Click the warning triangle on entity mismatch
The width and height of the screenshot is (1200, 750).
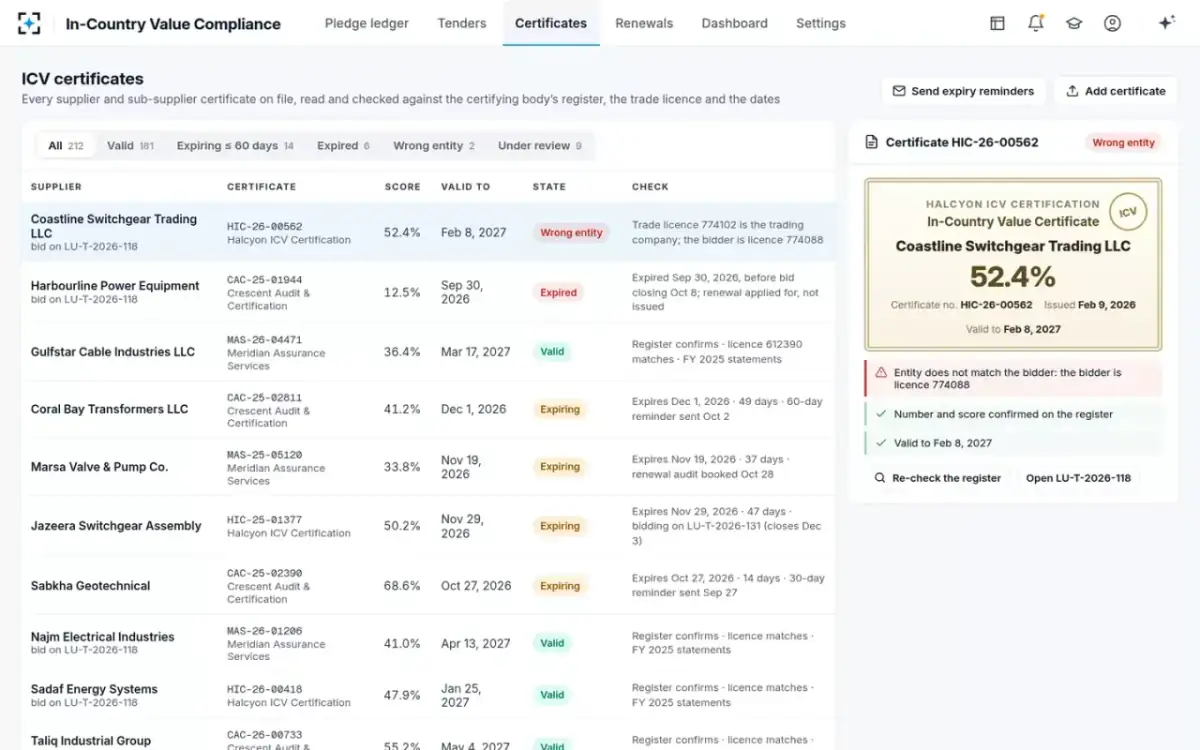pyautogui.click(x=881, y=372)
